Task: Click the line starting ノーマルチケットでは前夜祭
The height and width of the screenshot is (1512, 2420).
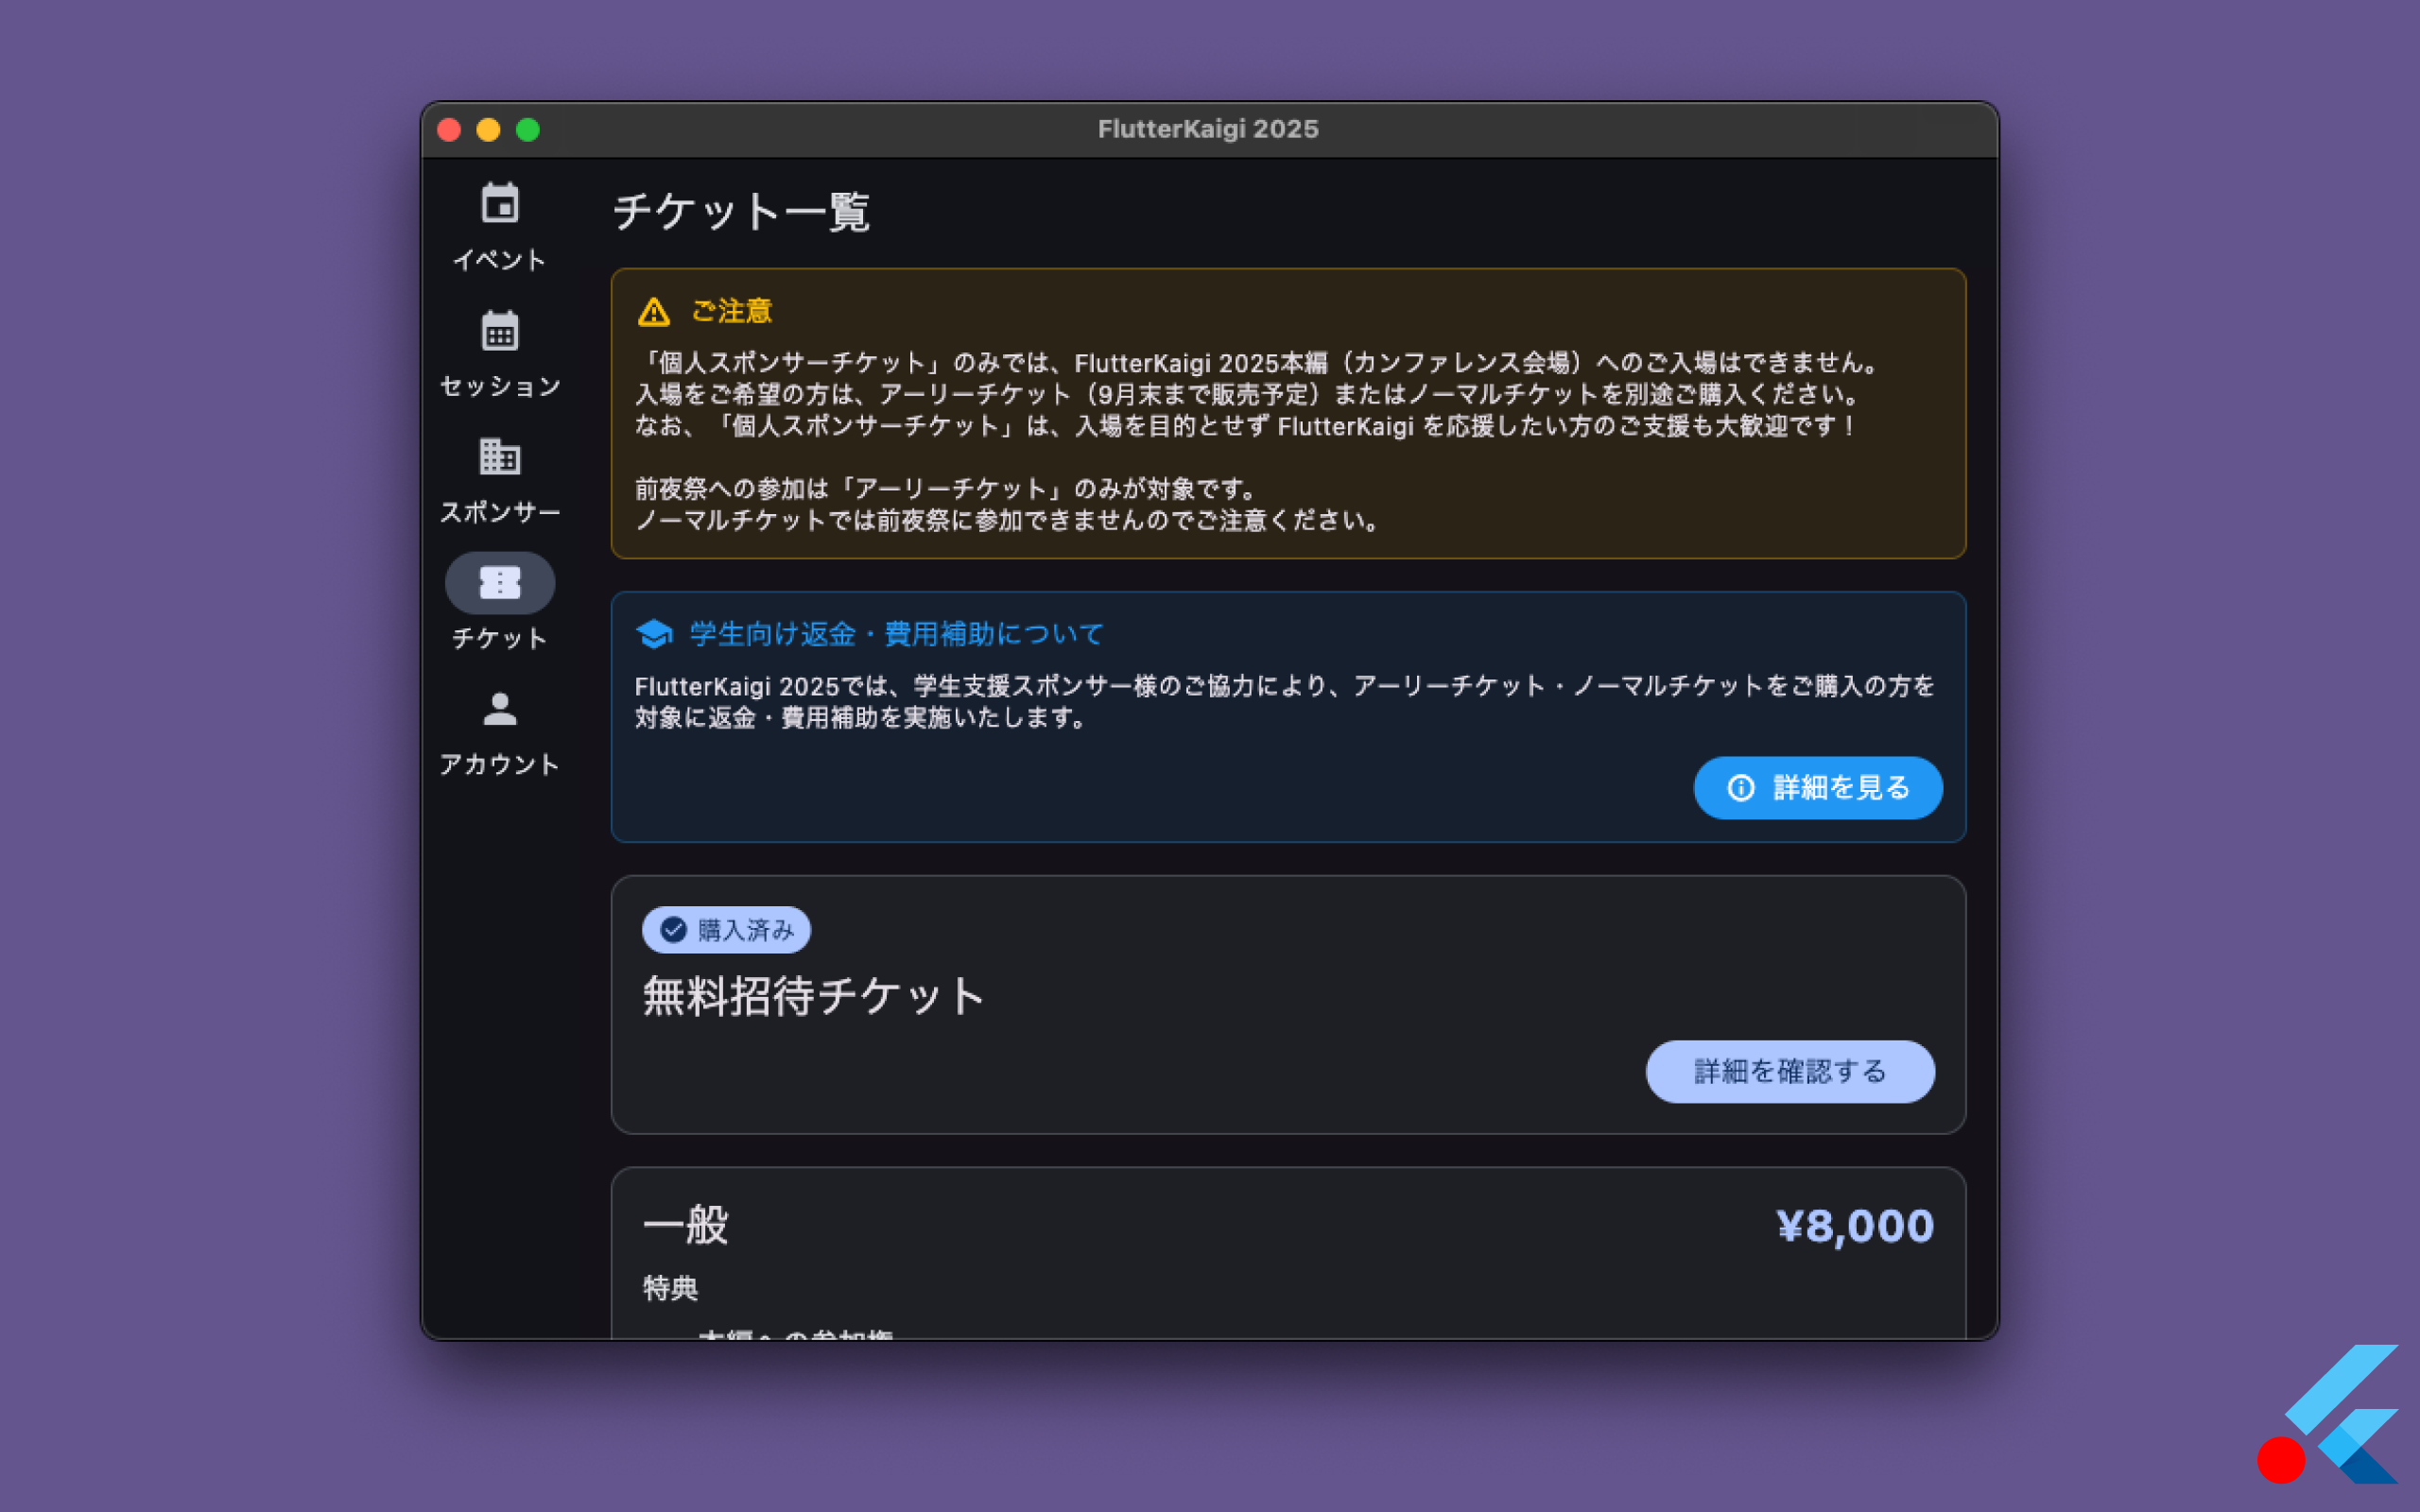Action: click(x=1009, y=521)
